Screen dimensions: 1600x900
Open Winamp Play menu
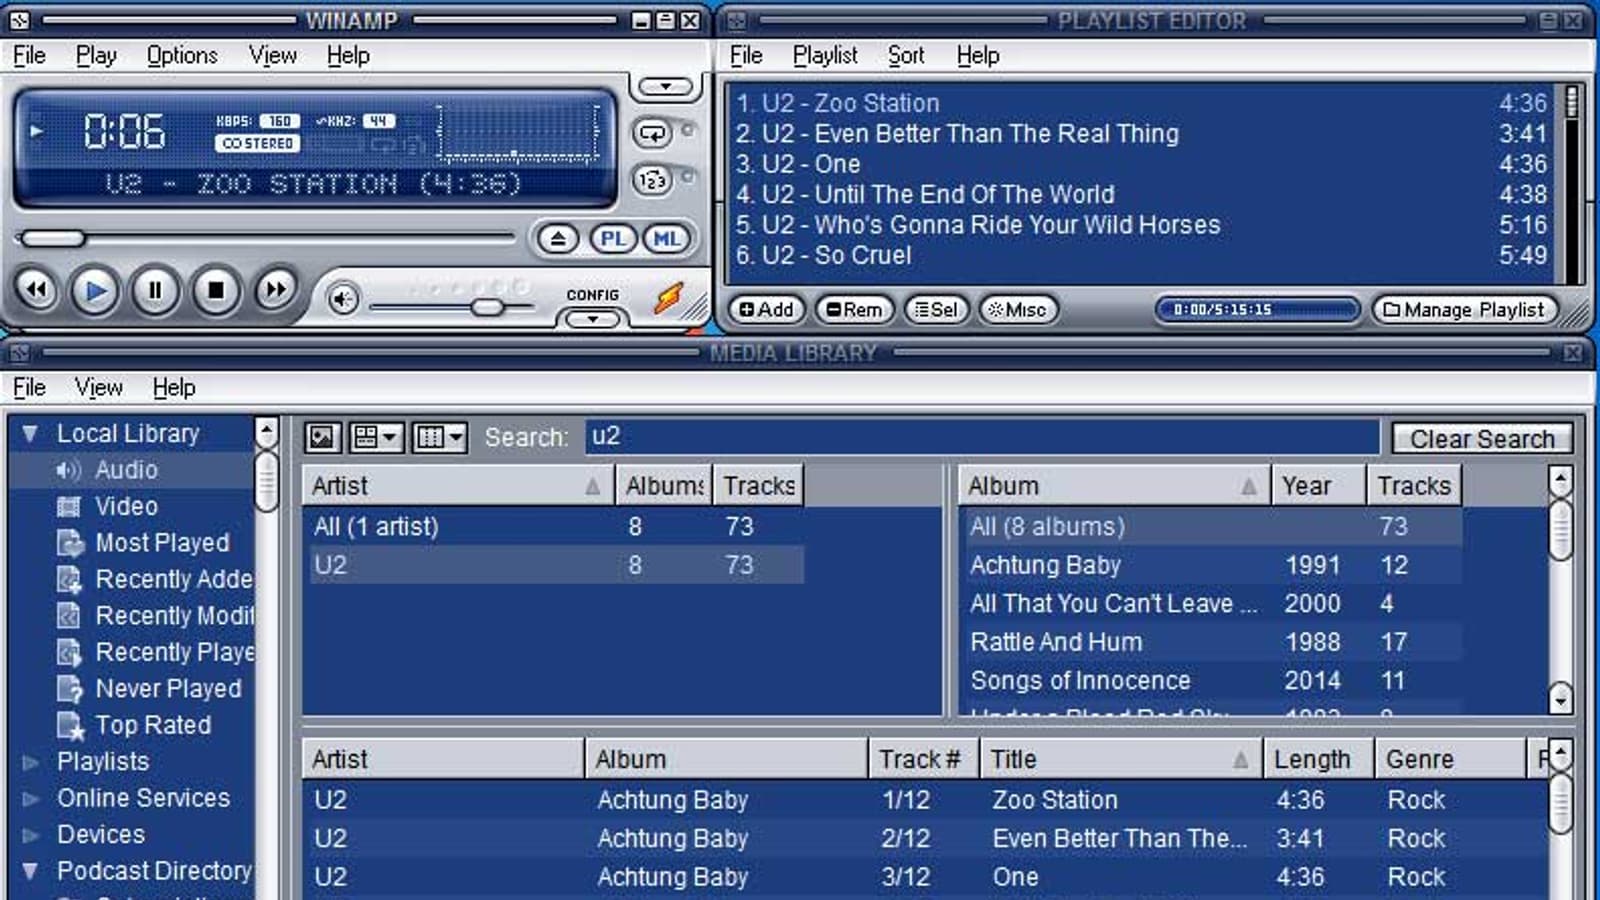pos(96,56)
